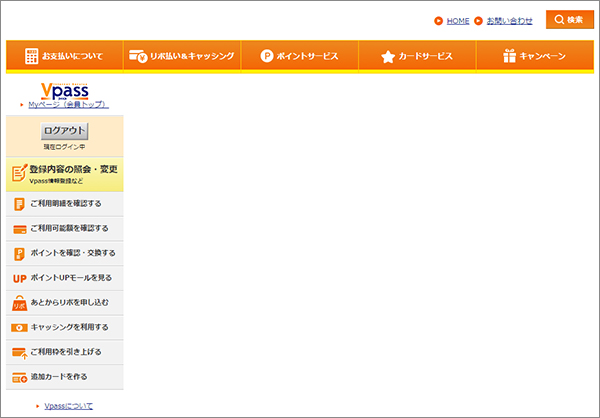Select 登録内容の照会・変更 in the sidebar
This screenshot has height=418, width=600.
(65, 174)
